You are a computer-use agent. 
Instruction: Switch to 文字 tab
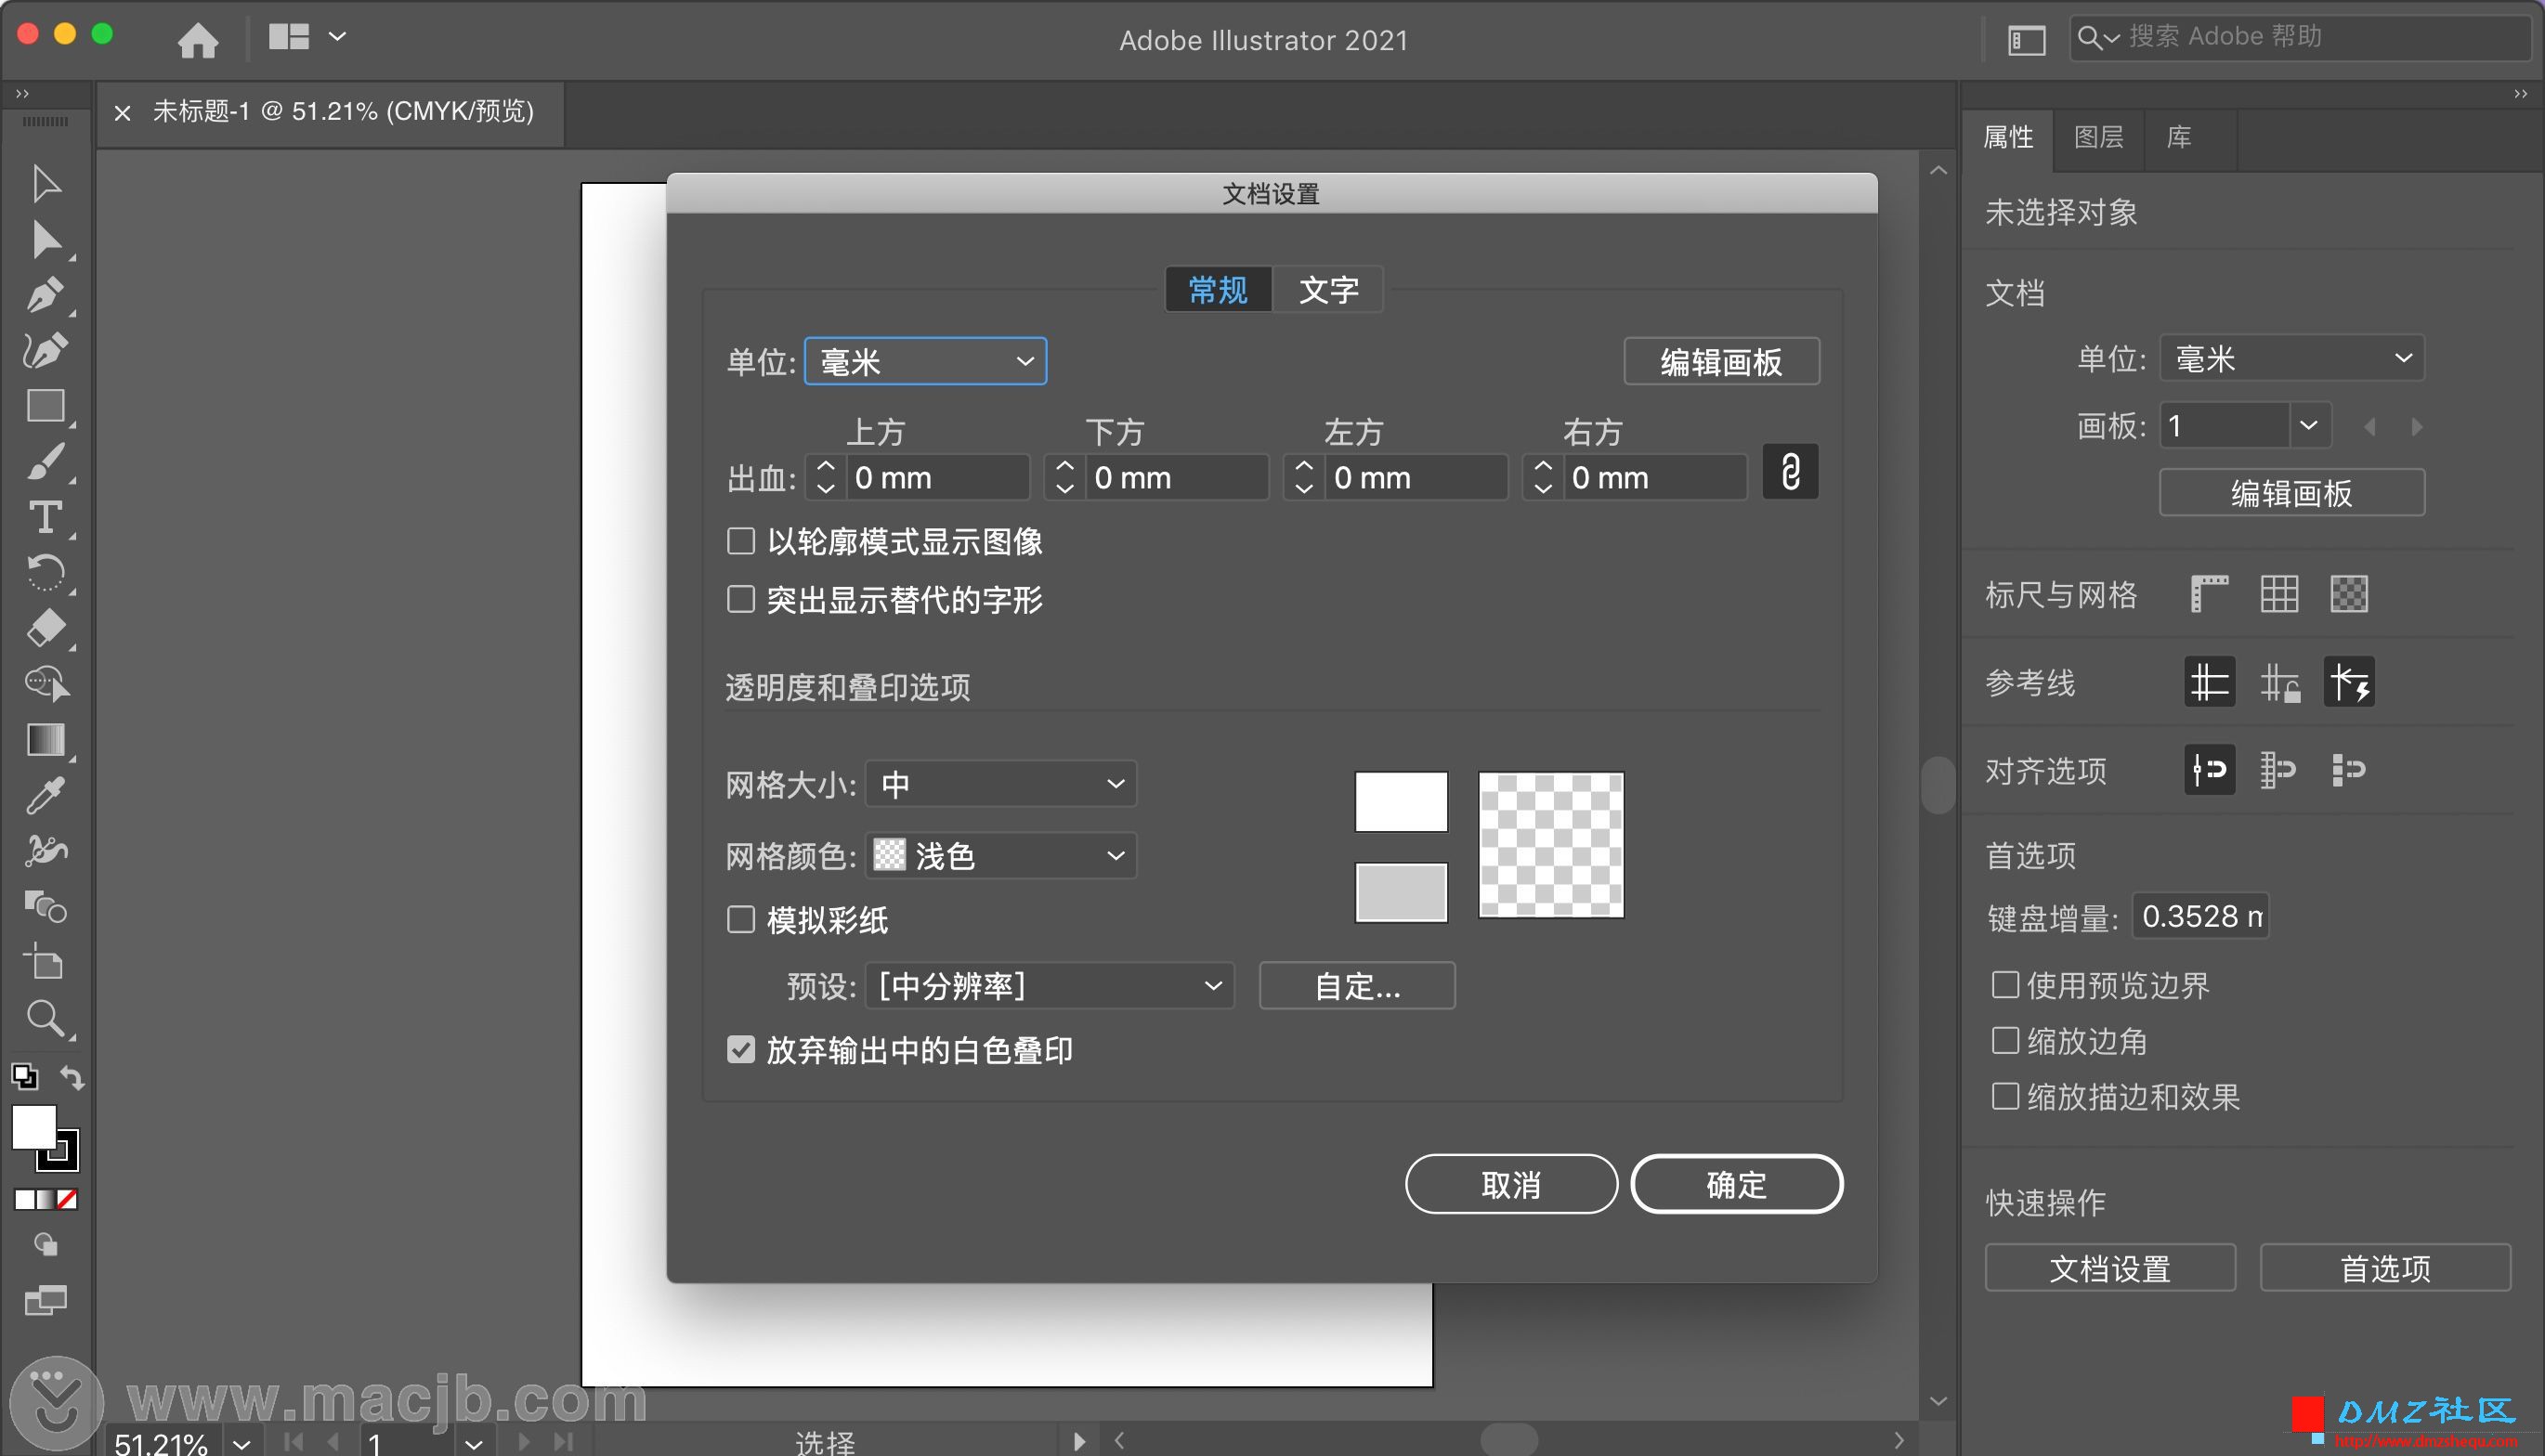[x=1328, y=290]
